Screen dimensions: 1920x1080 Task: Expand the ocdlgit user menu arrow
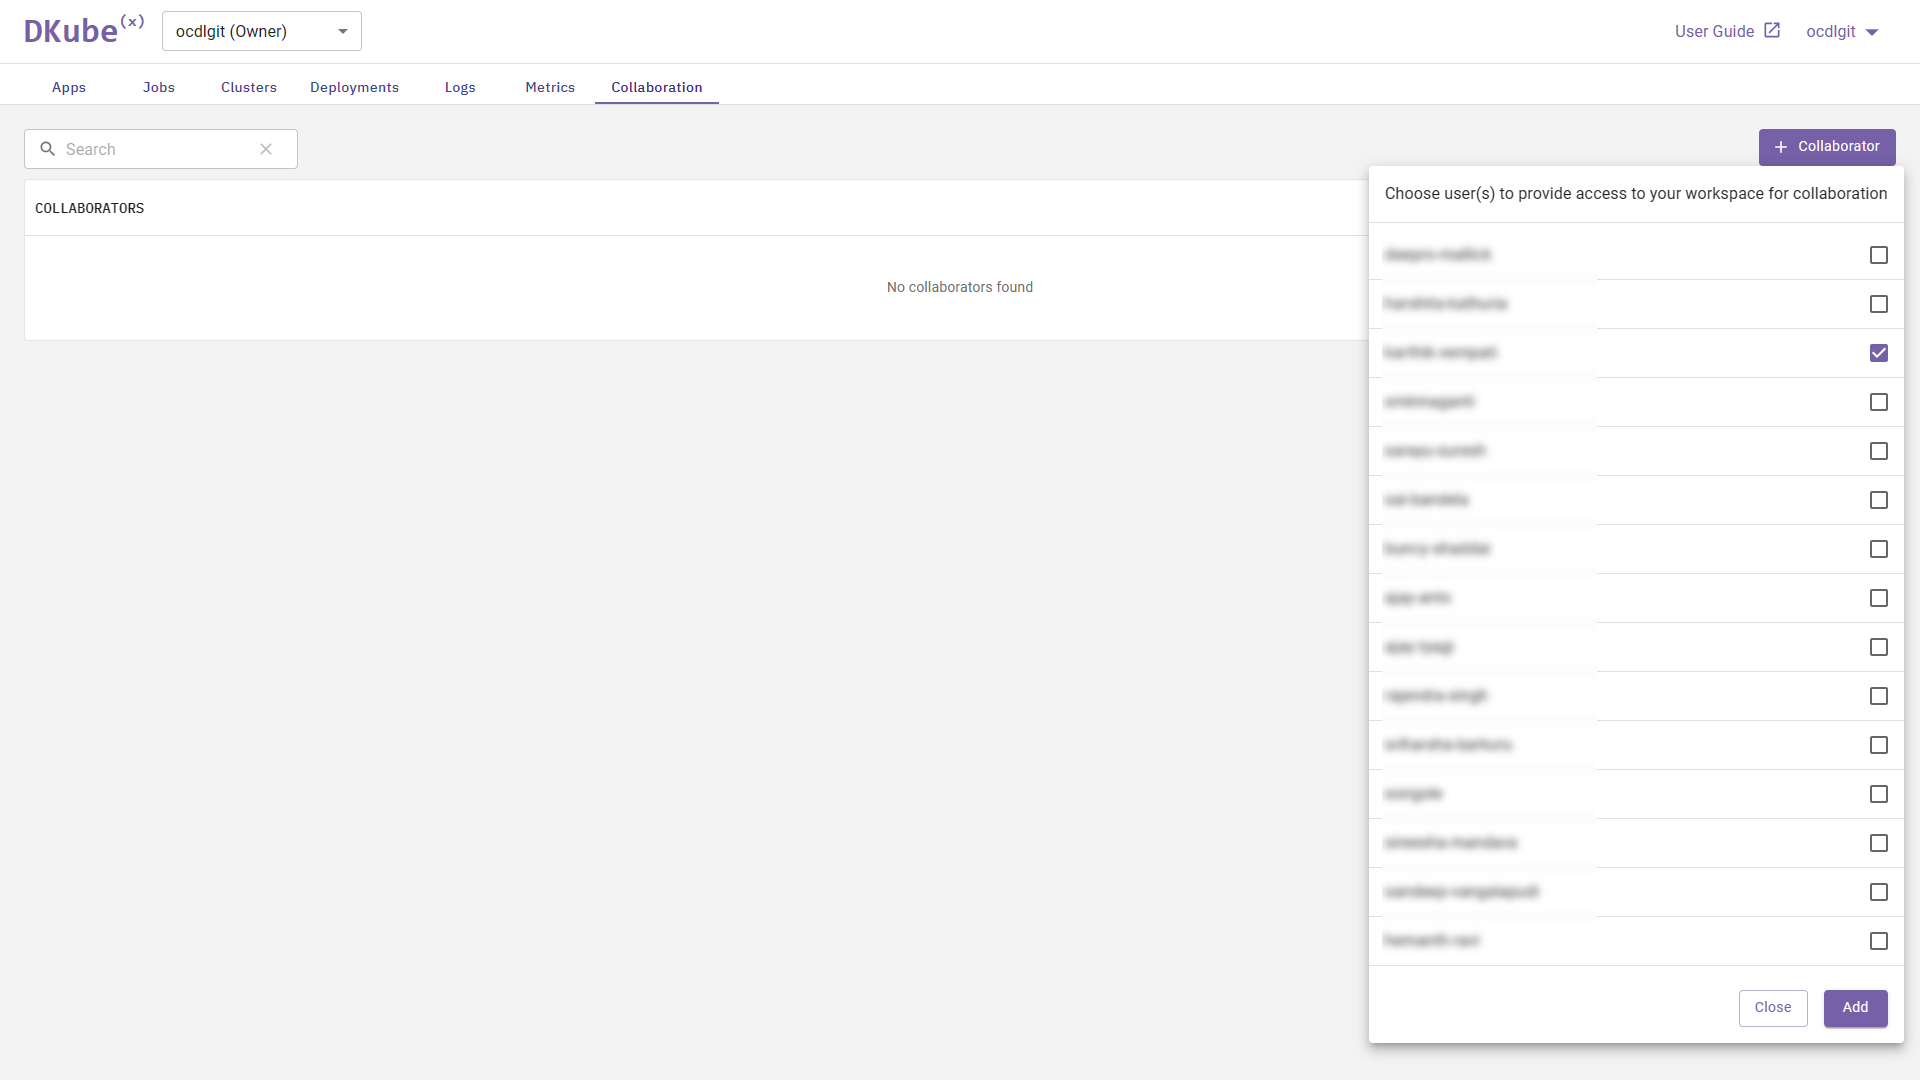click(1872, 32)
